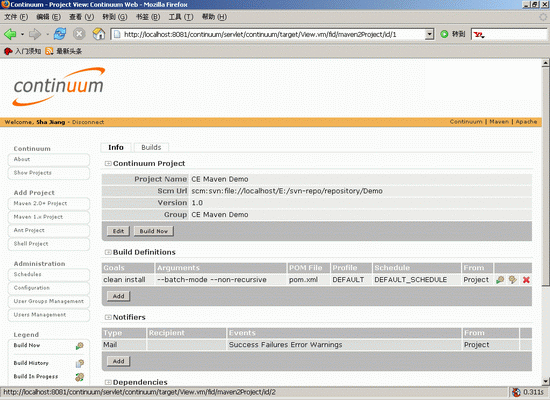Click the green Go icon beside address bar
Image resolution: width=550 pixels, height=400 pixels.
[444, 34]
